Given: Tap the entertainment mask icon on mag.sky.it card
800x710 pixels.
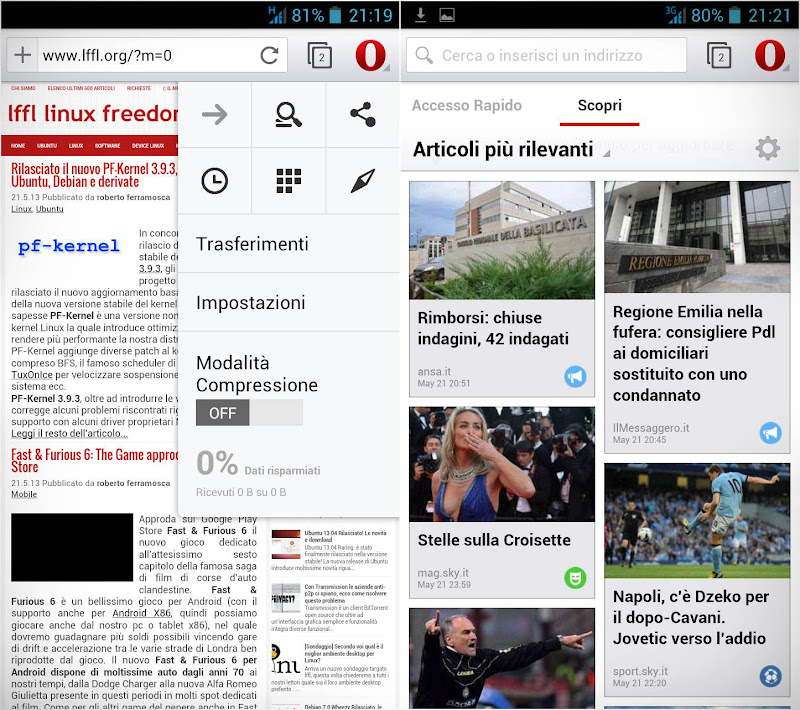Looking at the screenshot, I should pos(575,578).
